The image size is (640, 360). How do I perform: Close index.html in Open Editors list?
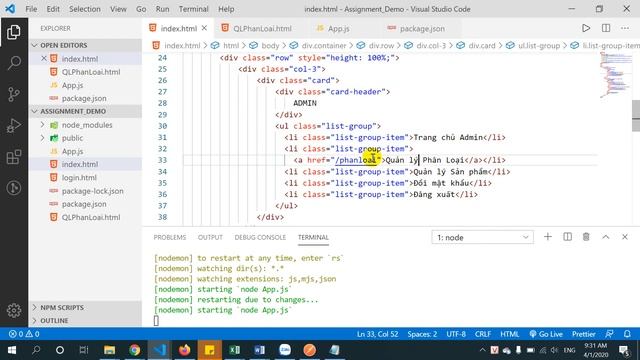44,58
